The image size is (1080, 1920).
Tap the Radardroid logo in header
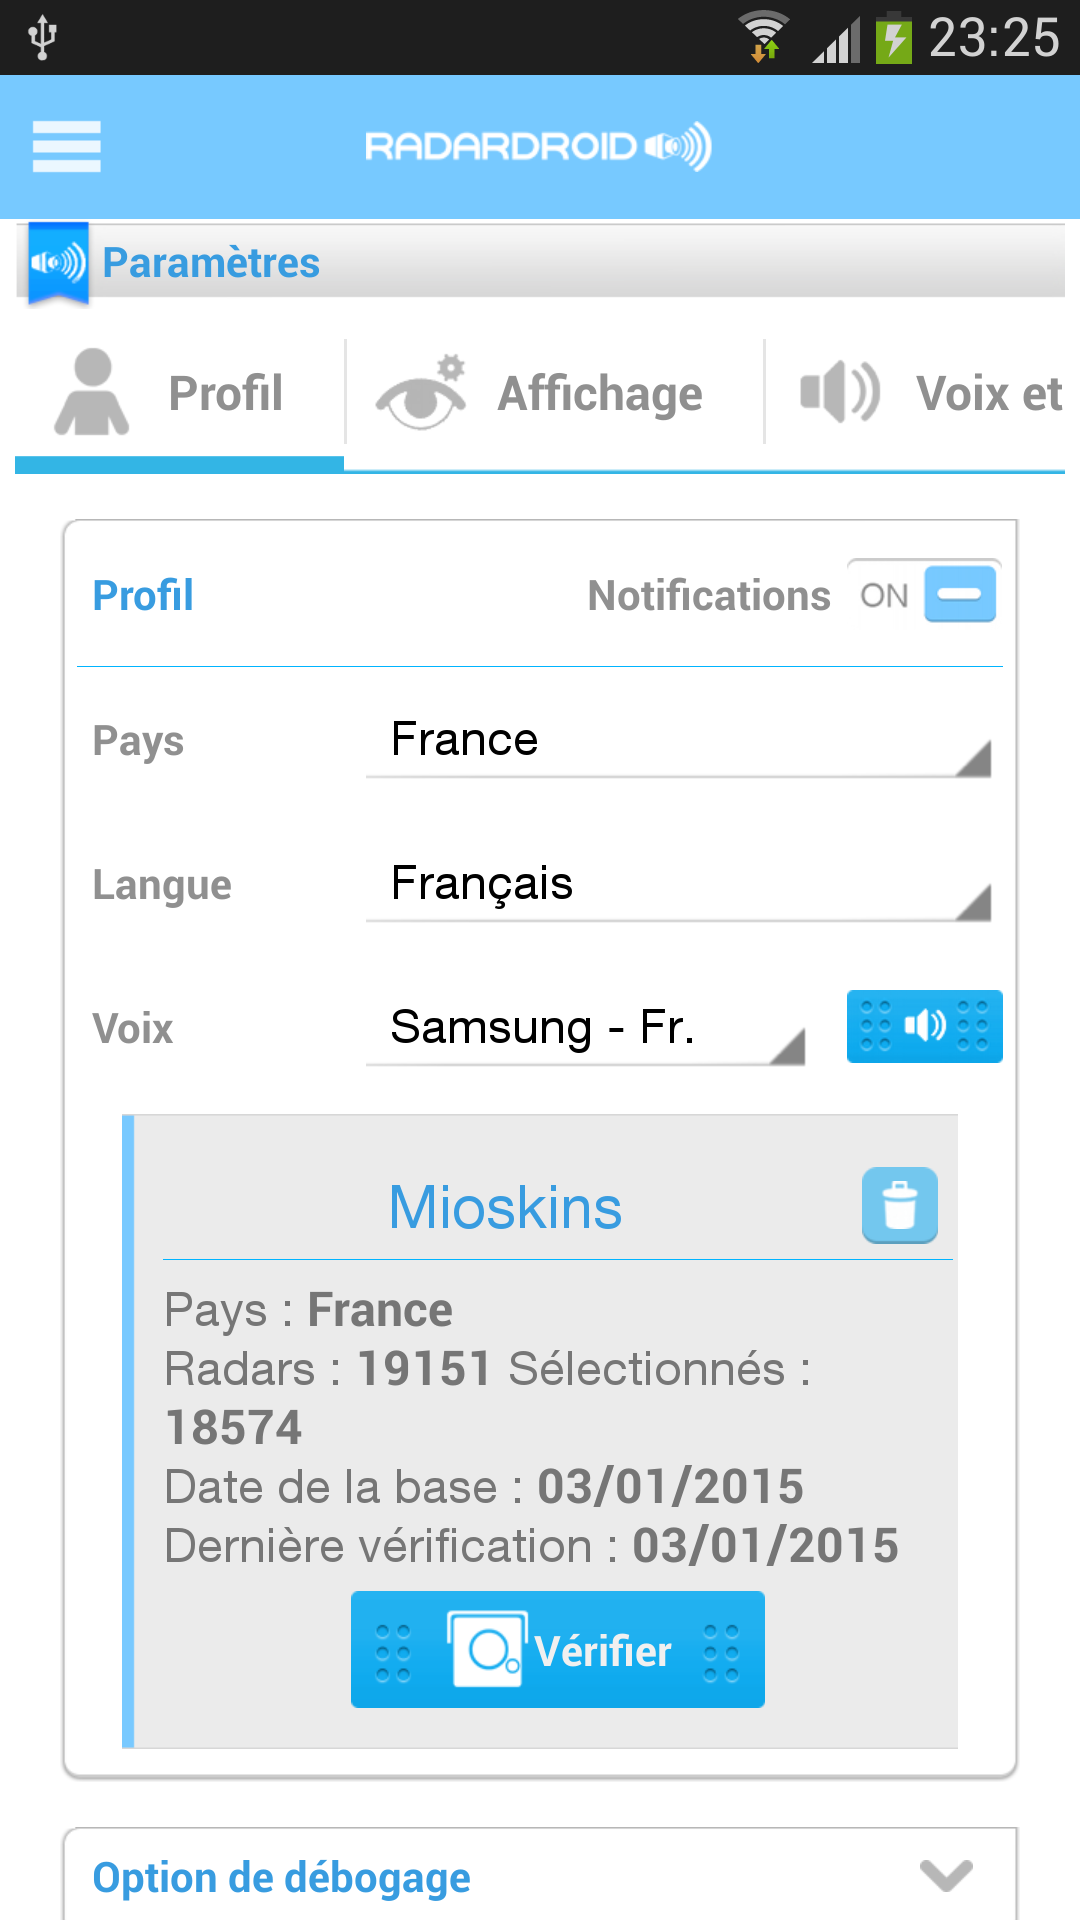[538, 147]
